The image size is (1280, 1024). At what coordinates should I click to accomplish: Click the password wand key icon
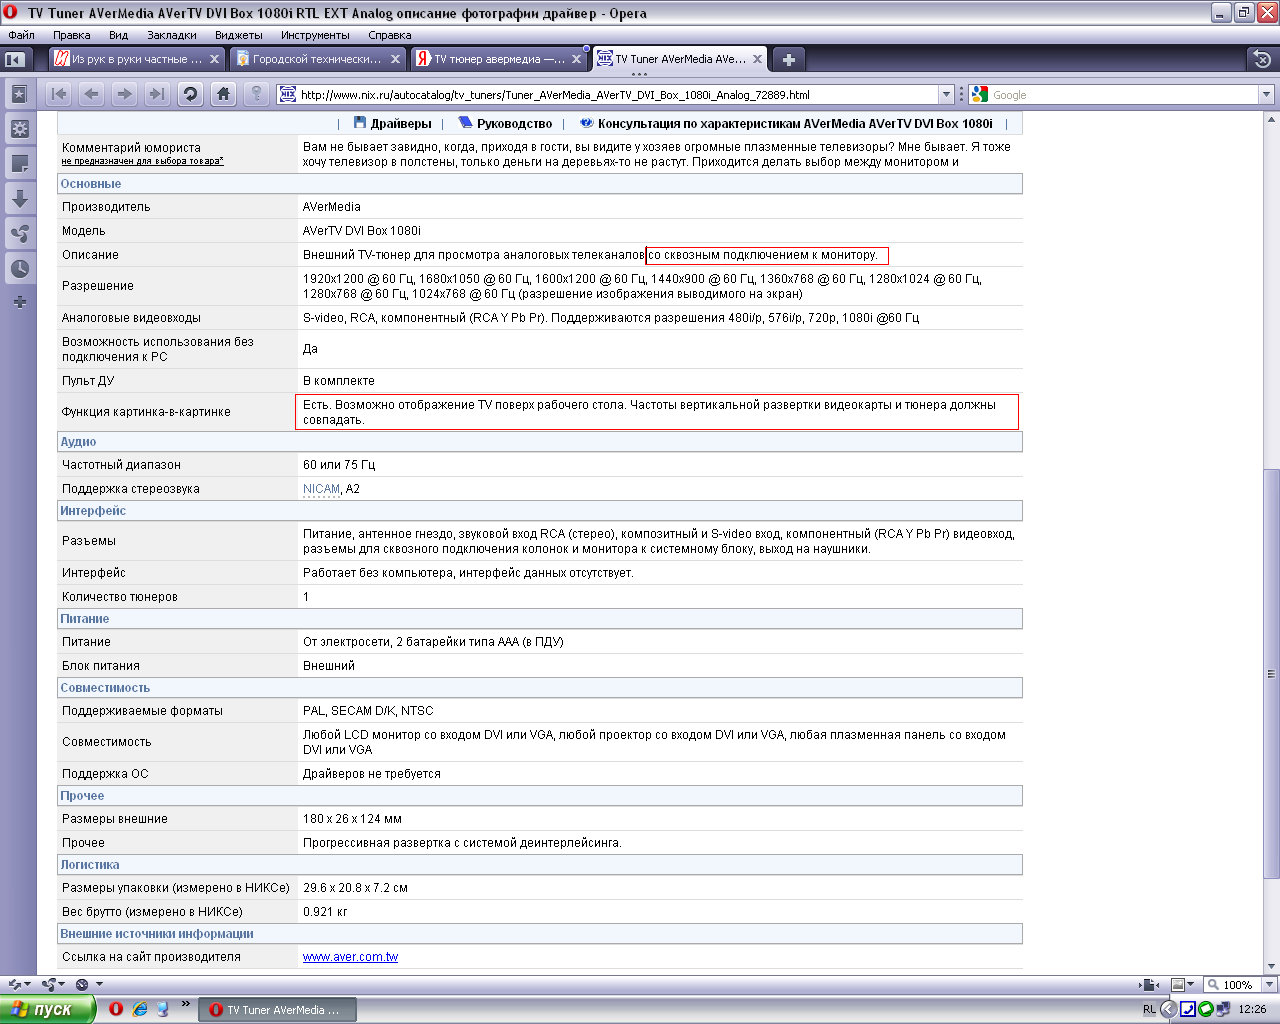(x=256, y=94)
